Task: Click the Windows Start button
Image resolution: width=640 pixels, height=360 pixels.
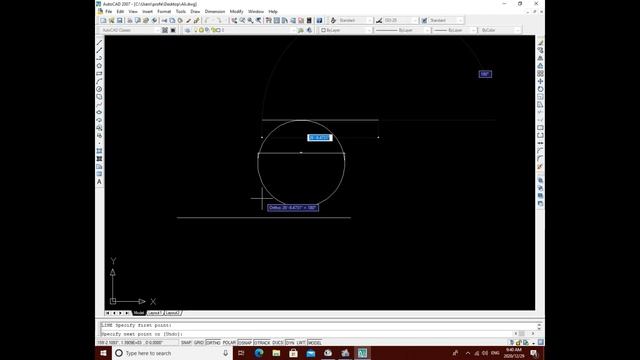Action: click(x=103, y=353)
